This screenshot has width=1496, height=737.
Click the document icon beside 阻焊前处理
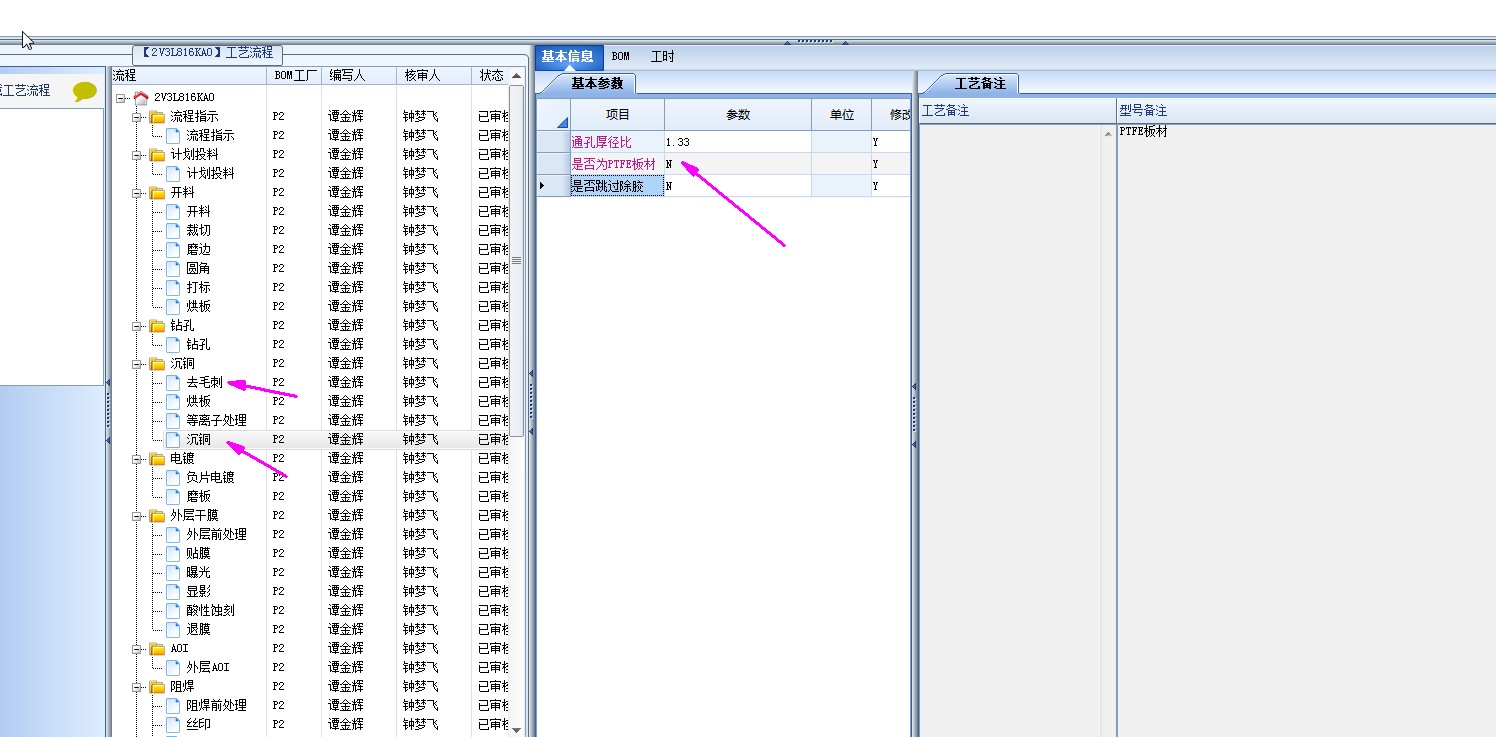point(173,705)
